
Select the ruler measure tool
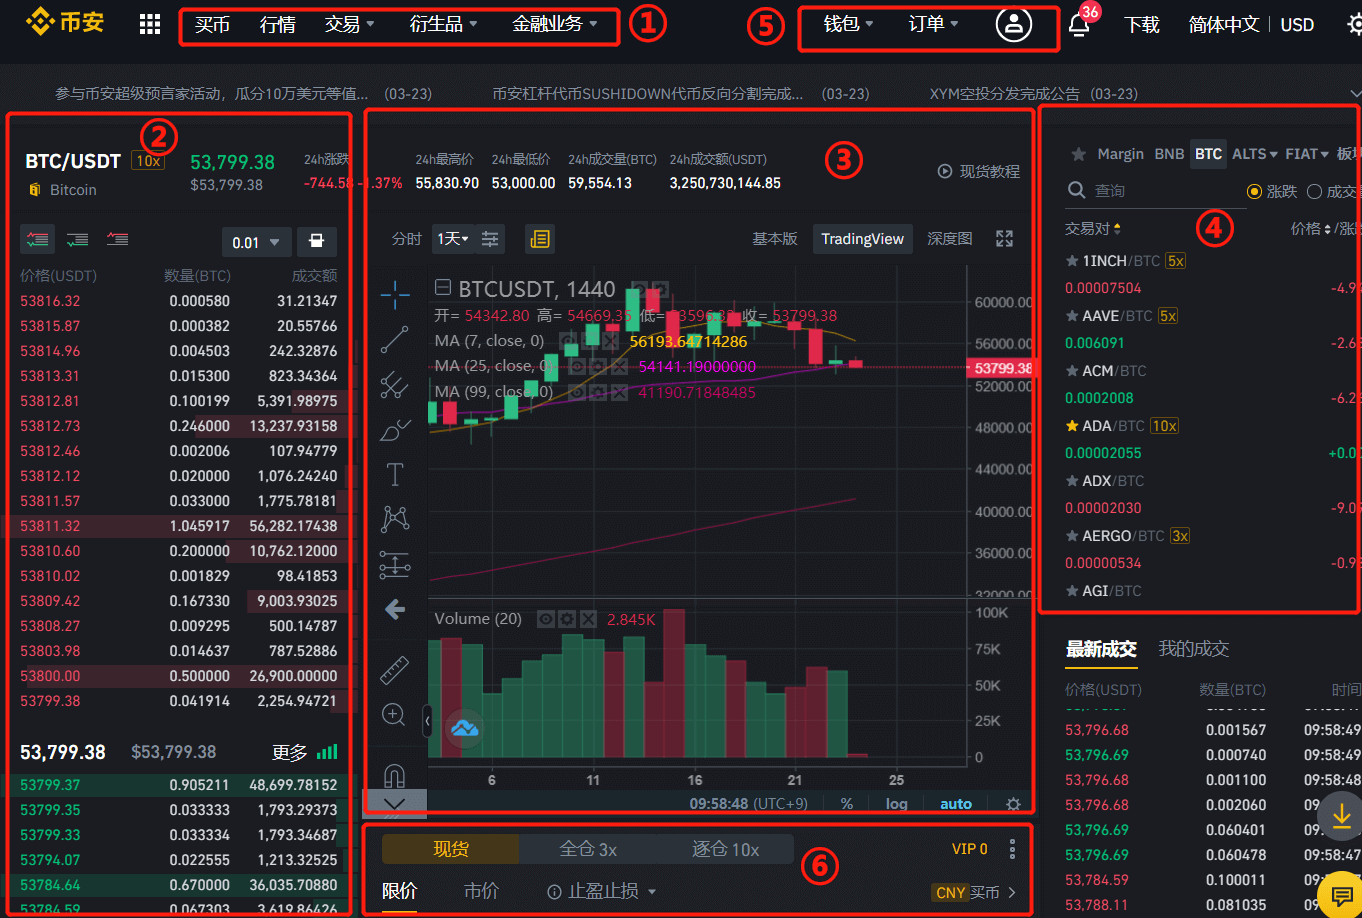(x=395, y=669)
